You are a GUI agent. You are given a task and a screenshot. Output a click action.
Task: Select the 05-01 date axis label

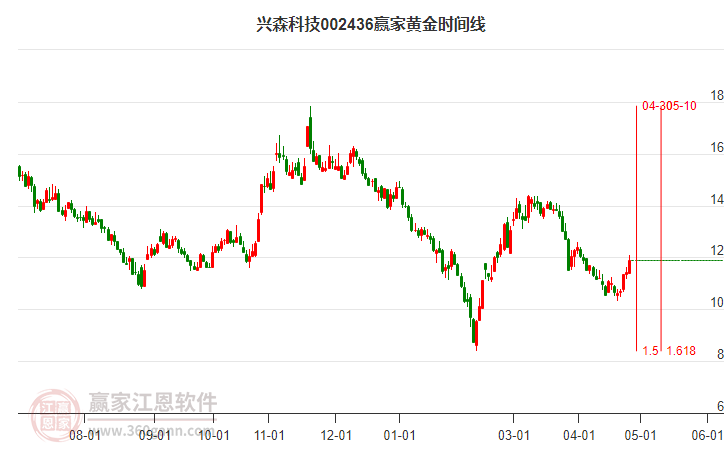point(641,435)
